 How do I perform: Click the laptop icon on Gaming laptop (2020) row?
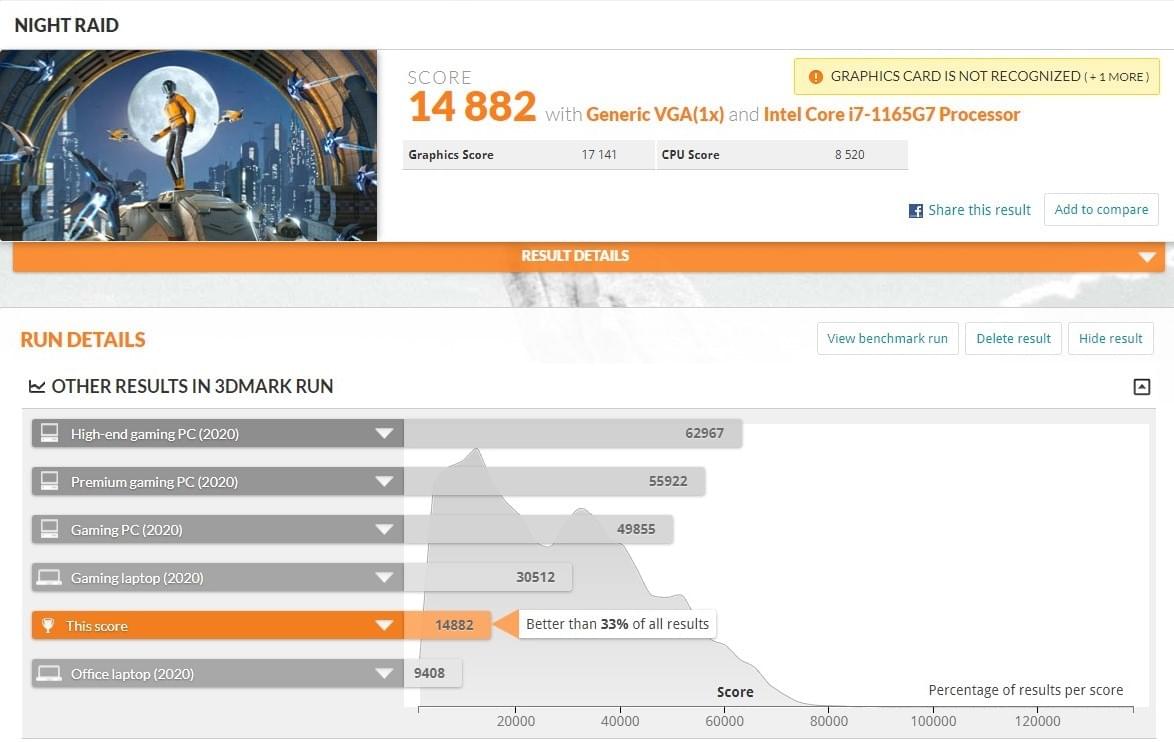[49, 577]
